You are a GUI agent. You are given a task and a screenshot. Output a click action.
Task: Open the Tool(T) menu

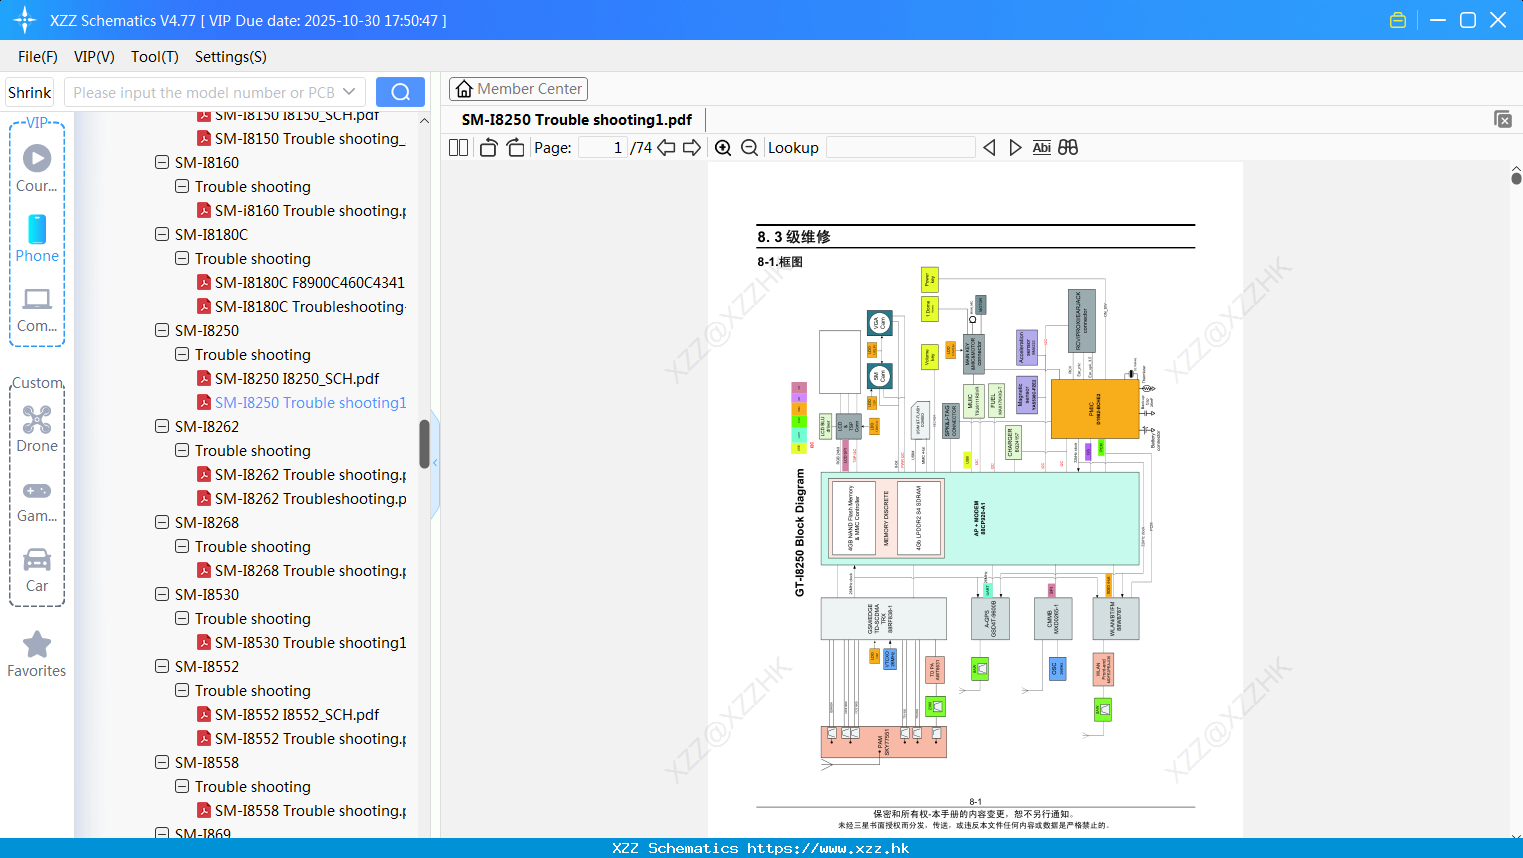(x=155, y=57)
